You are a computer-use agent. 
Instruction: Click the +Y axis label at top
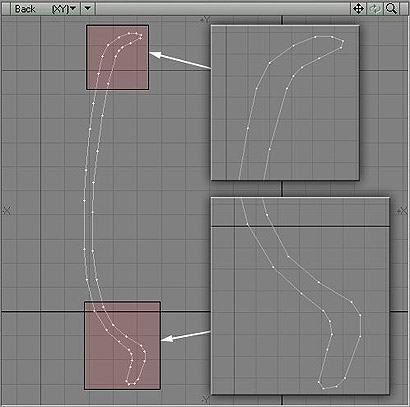click(204, 20)
